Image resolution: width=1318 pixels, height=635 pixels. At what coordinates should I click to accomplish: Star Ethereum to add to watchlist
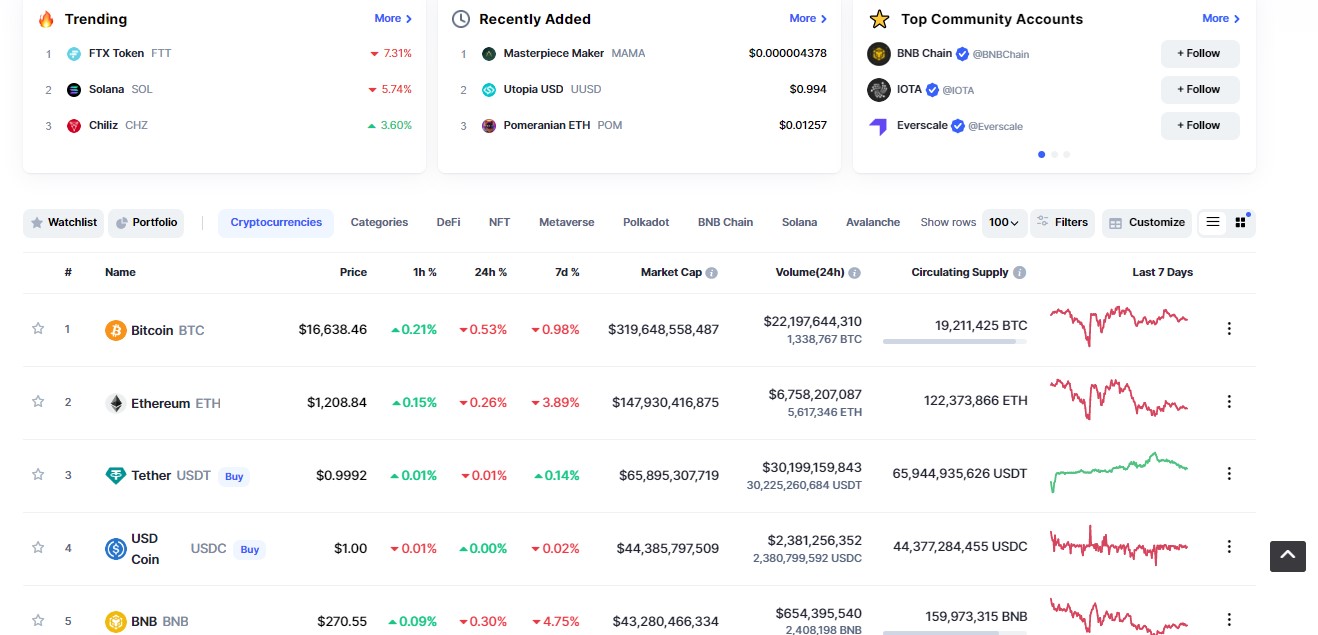click(38, 401)
